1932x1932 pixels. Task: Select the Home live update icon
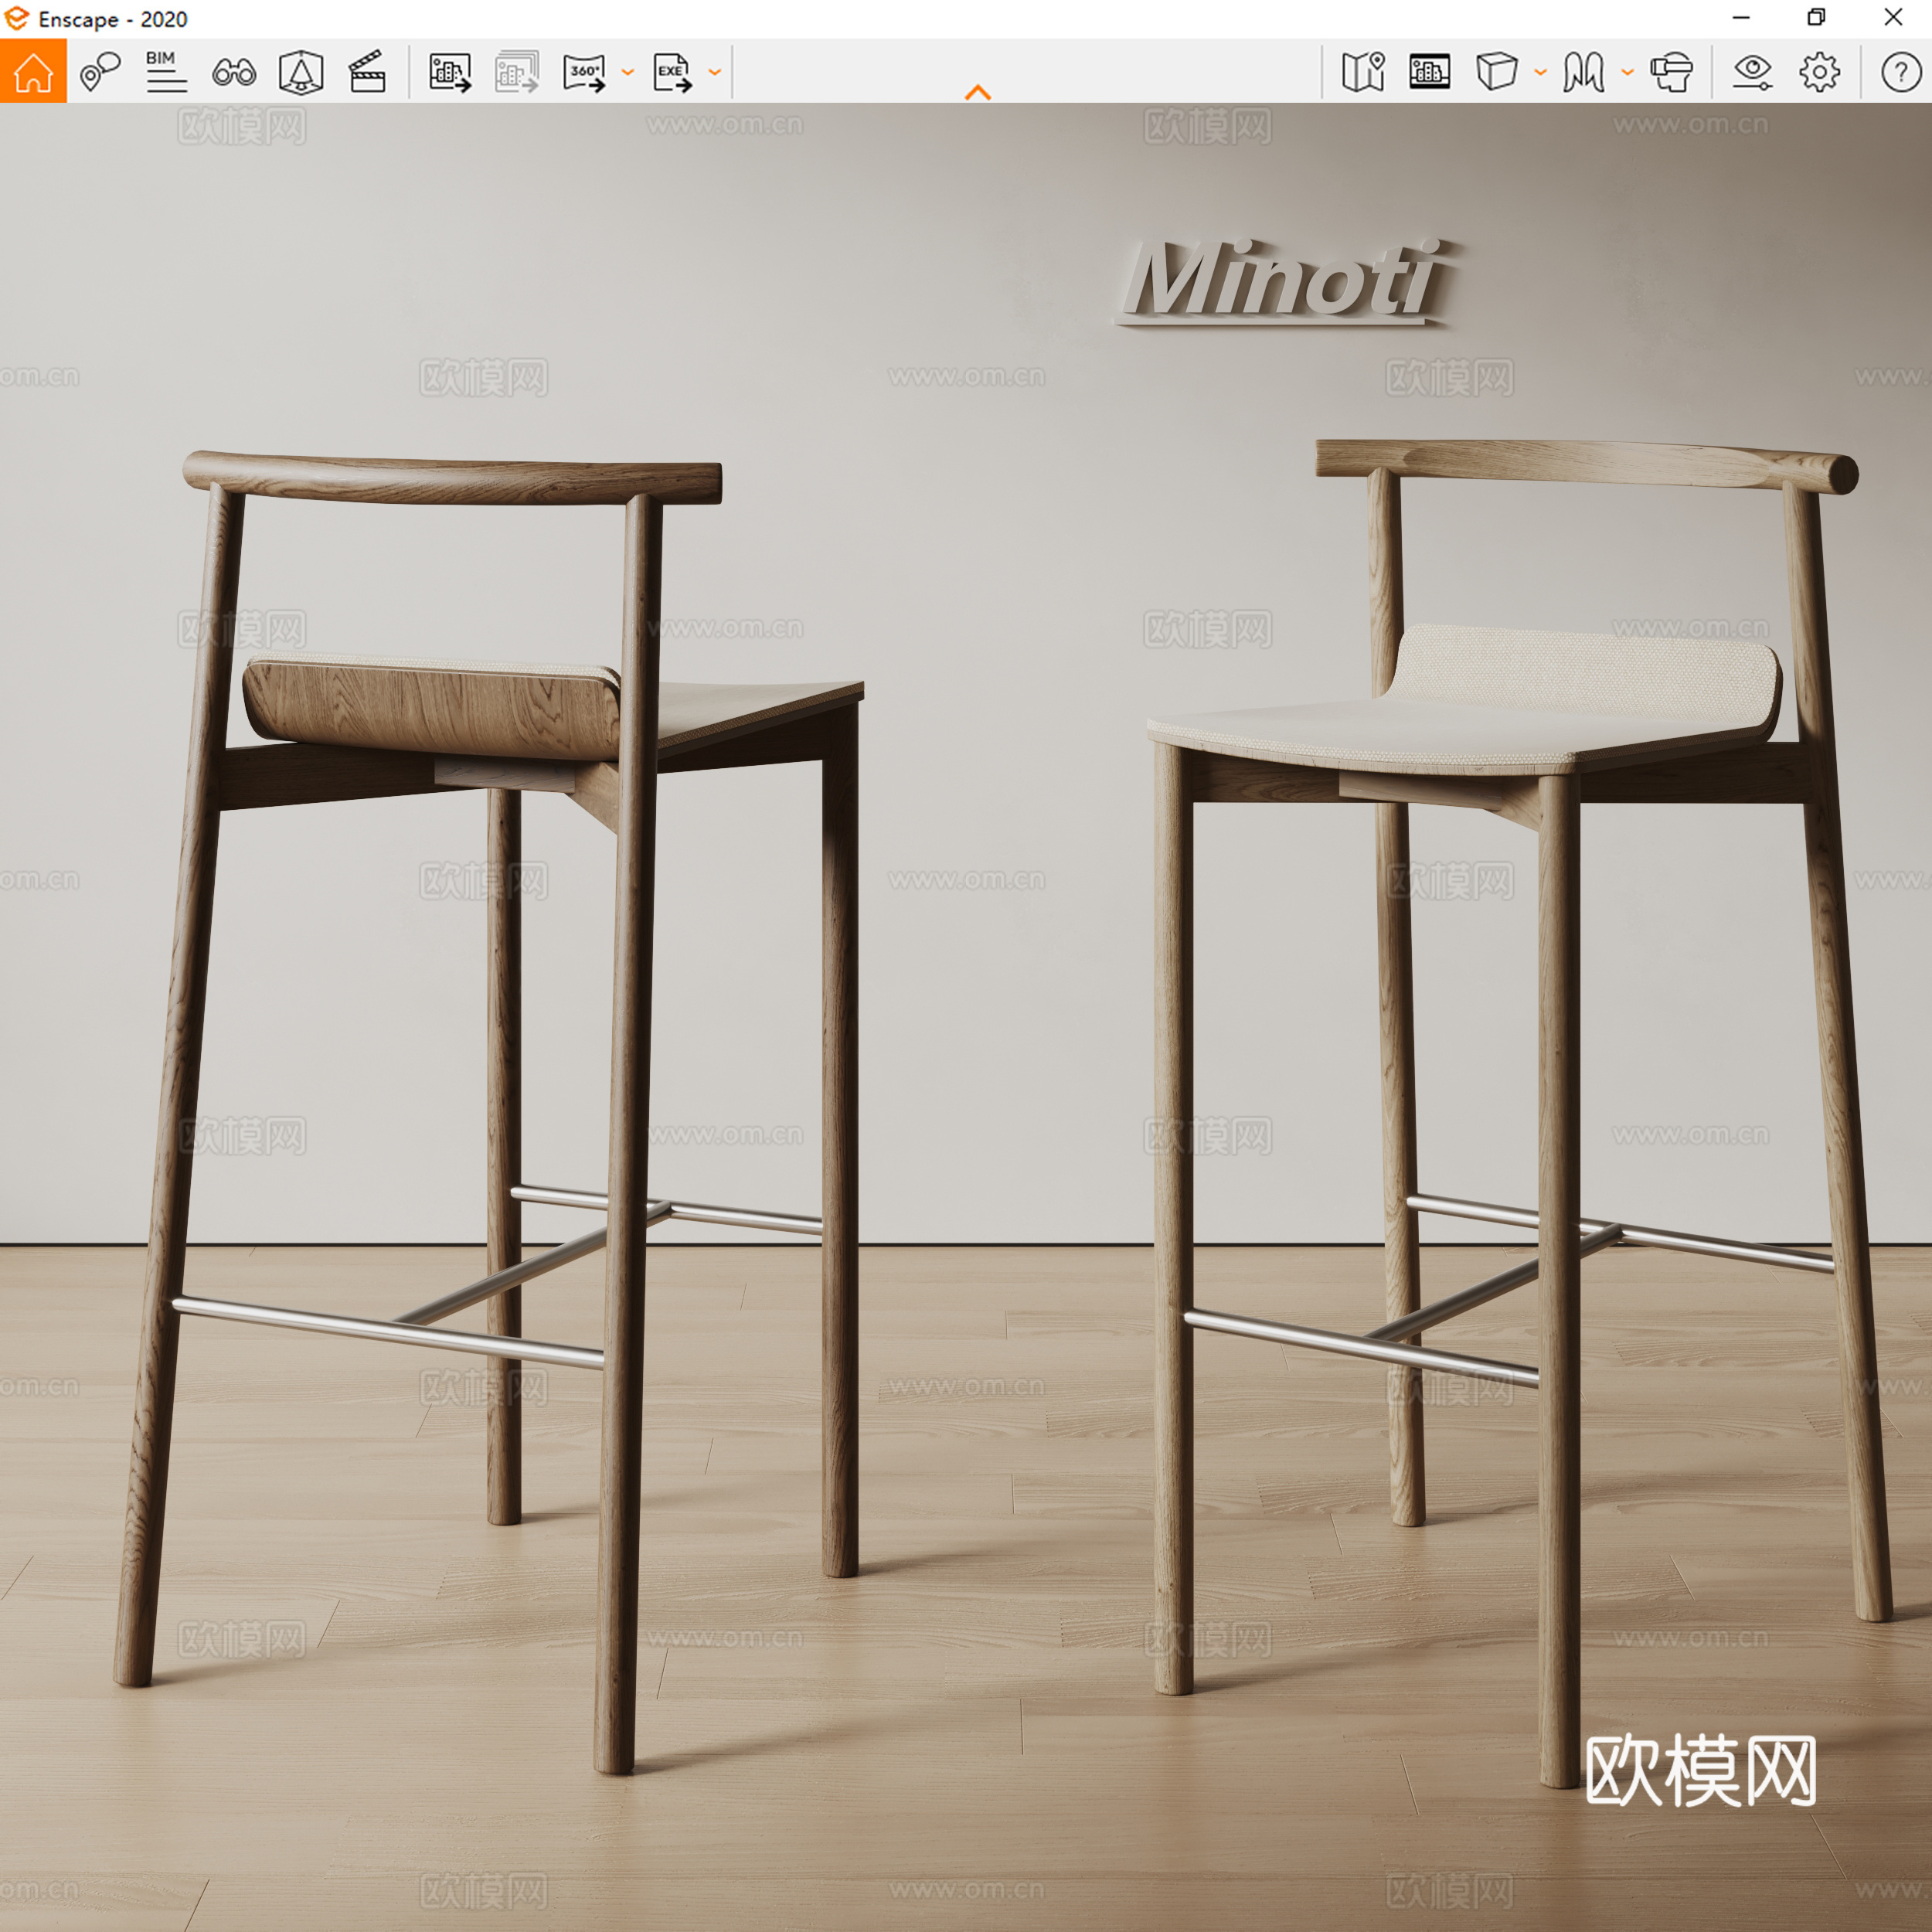point(36,71)
